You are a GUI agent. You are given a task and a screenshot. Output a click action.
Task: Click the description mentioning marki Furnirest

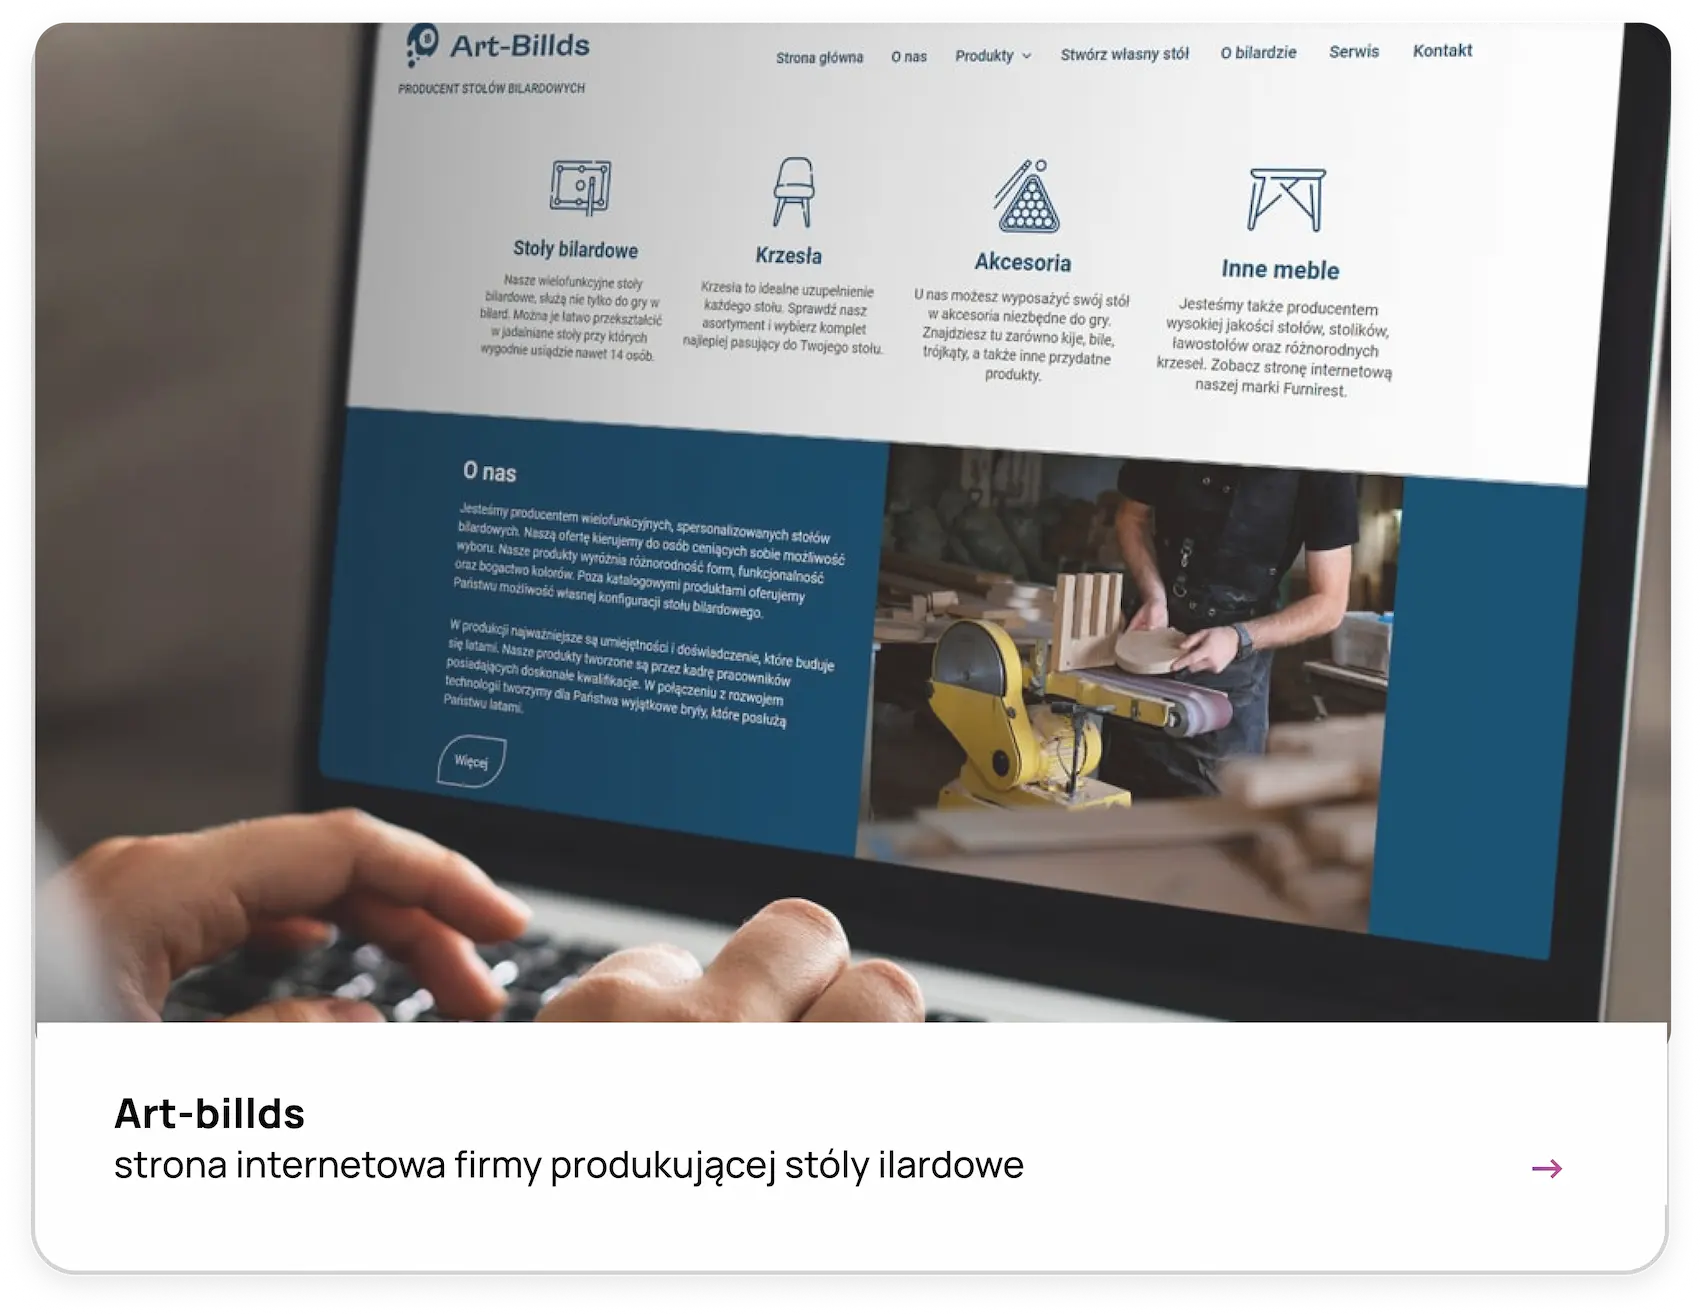tap(1274, 347)
